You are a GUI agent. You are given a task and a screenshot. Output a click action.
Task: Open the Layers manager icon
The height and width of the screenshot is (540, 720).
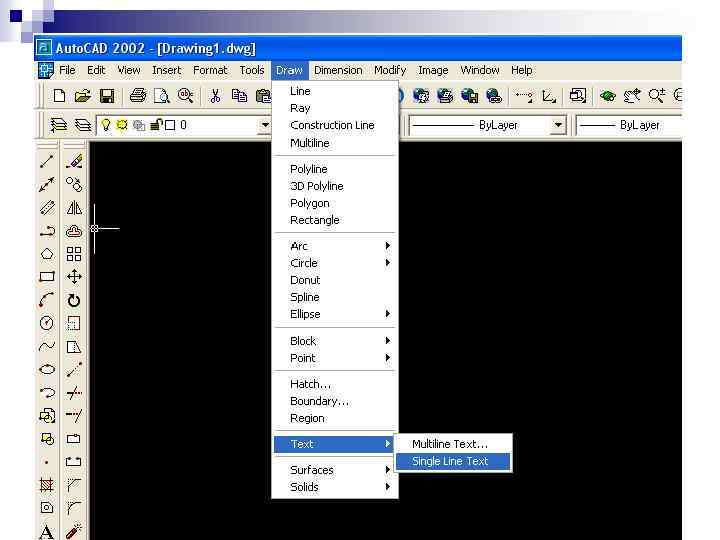[58, 125]
